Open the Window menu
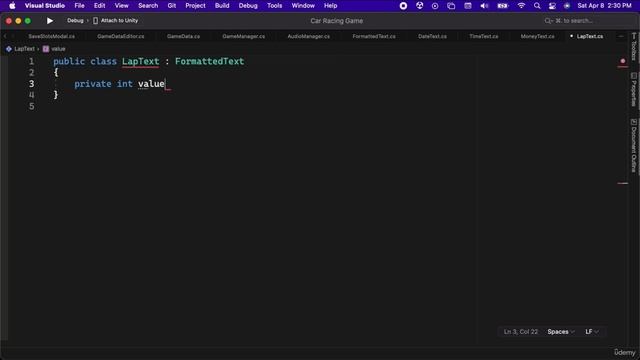This screenshot has width=640, height=360. tap(303, 6)
